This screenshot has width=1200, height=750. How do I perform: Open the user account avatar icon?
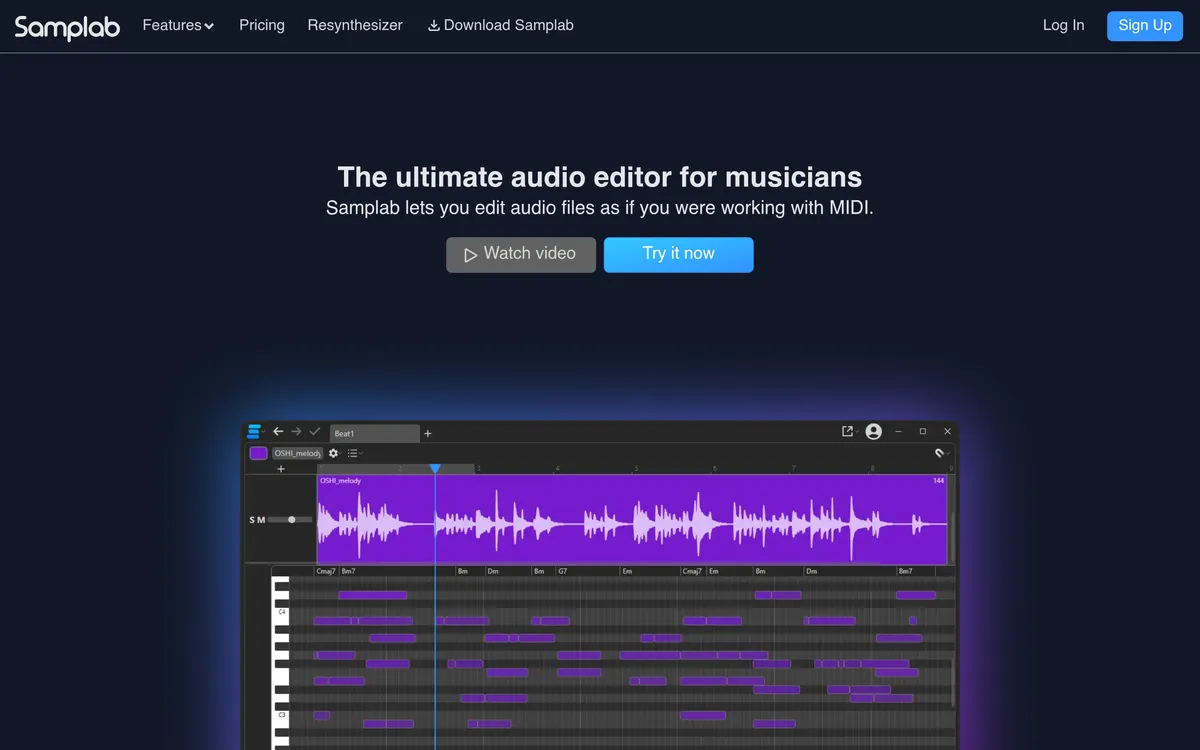[x=873, y=431]
